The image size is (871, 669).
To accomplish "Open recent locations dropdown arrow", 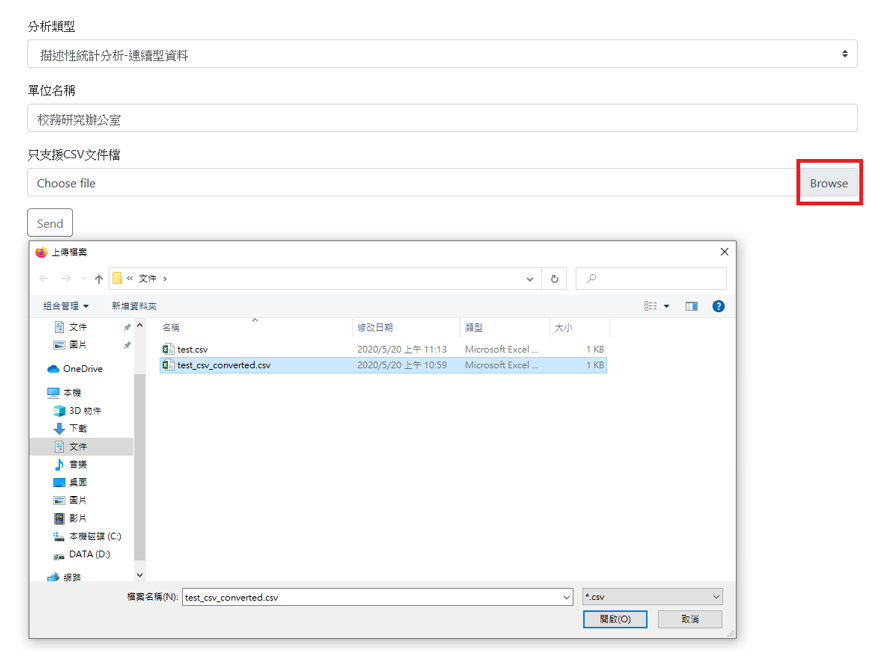I will click(83, 278).
